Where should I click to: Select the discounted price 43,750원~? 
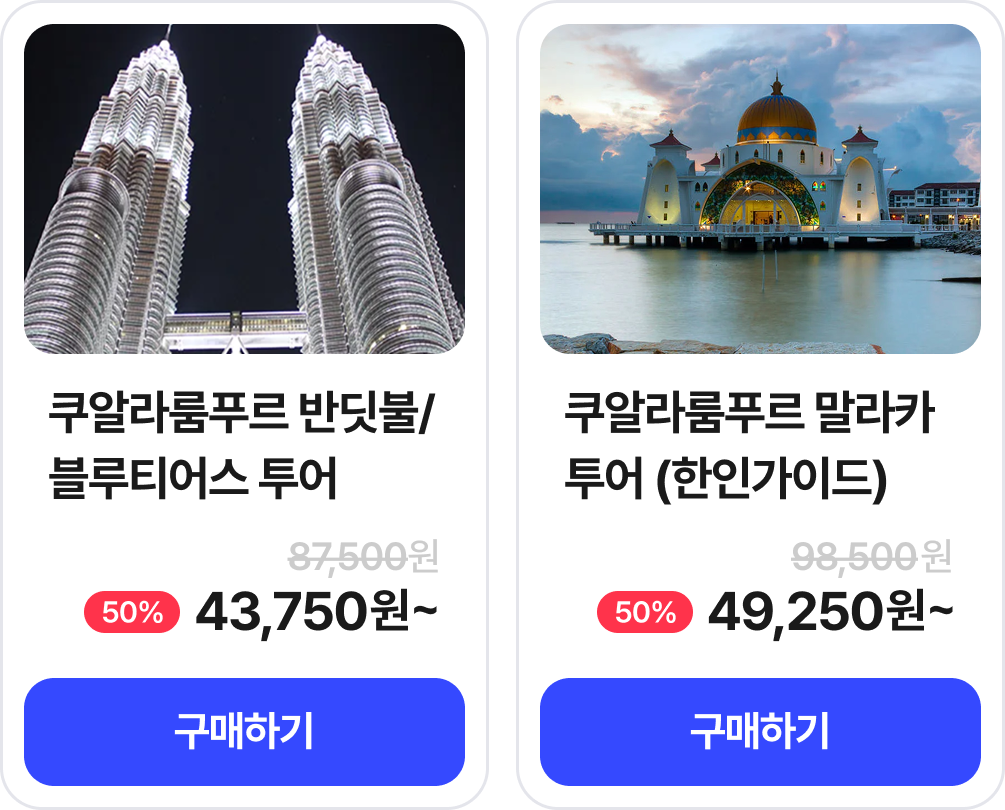tap(317, 612)
